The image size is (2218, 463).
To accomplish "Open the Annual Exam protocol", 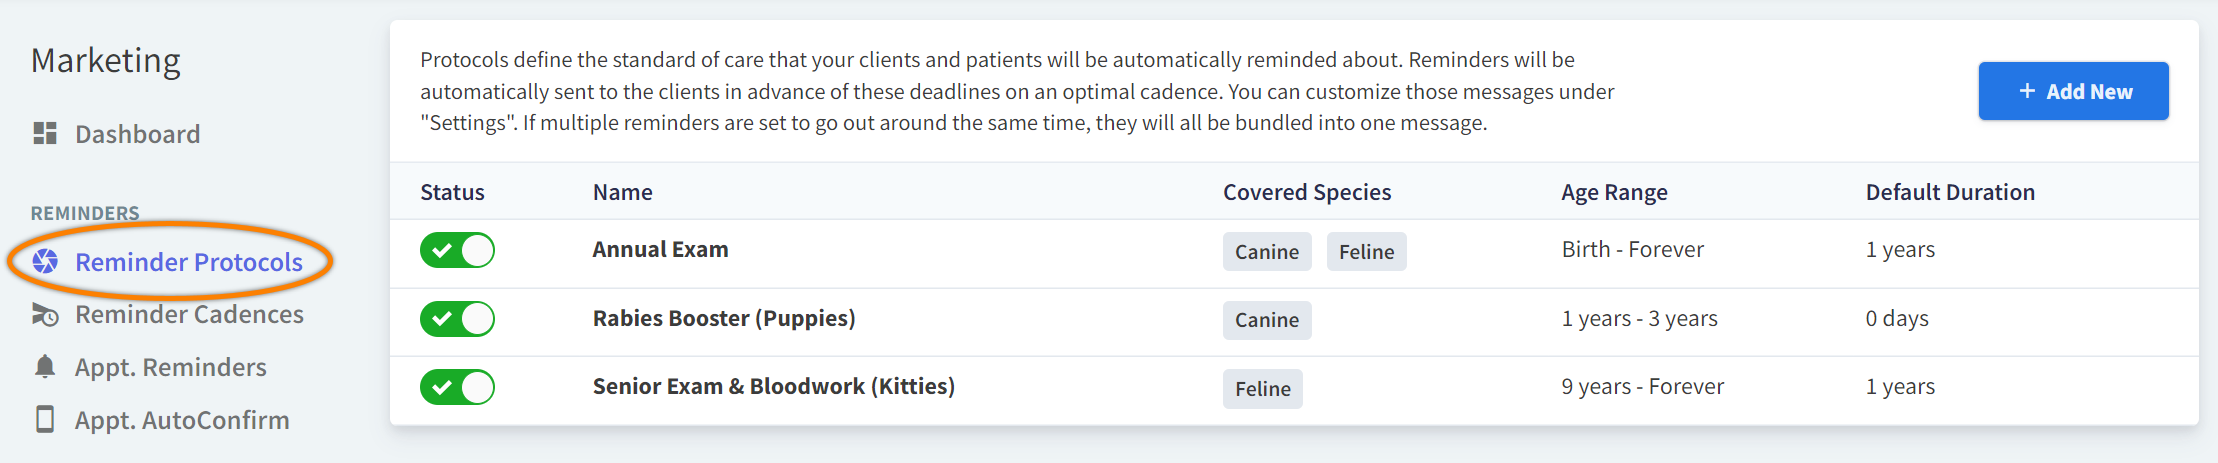I will click(660, 250).
